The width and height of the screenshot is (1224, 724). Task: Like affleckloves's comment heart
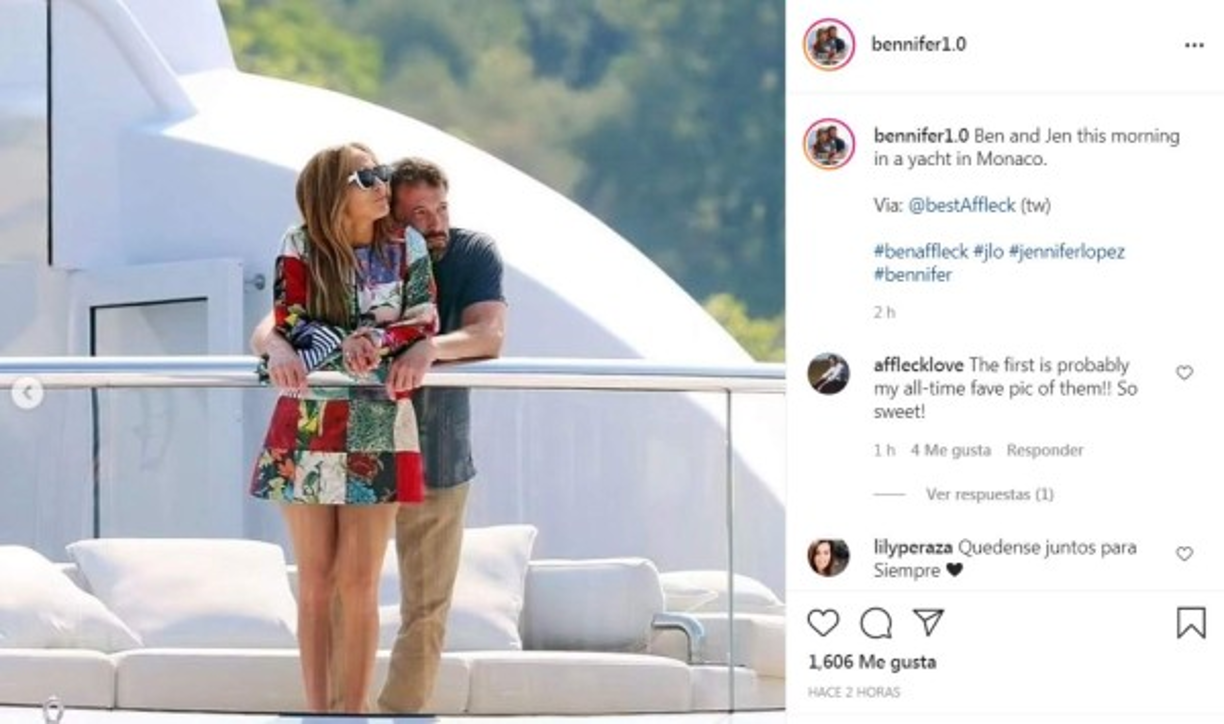click(1184, 373)
